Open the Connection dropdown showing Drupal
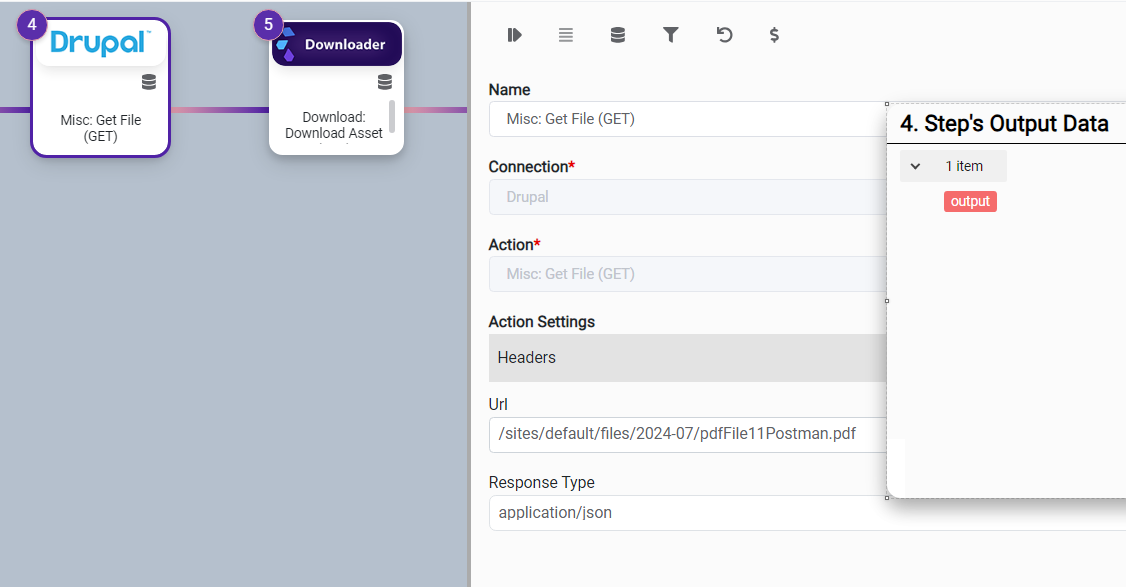 [x=687, y=197]
